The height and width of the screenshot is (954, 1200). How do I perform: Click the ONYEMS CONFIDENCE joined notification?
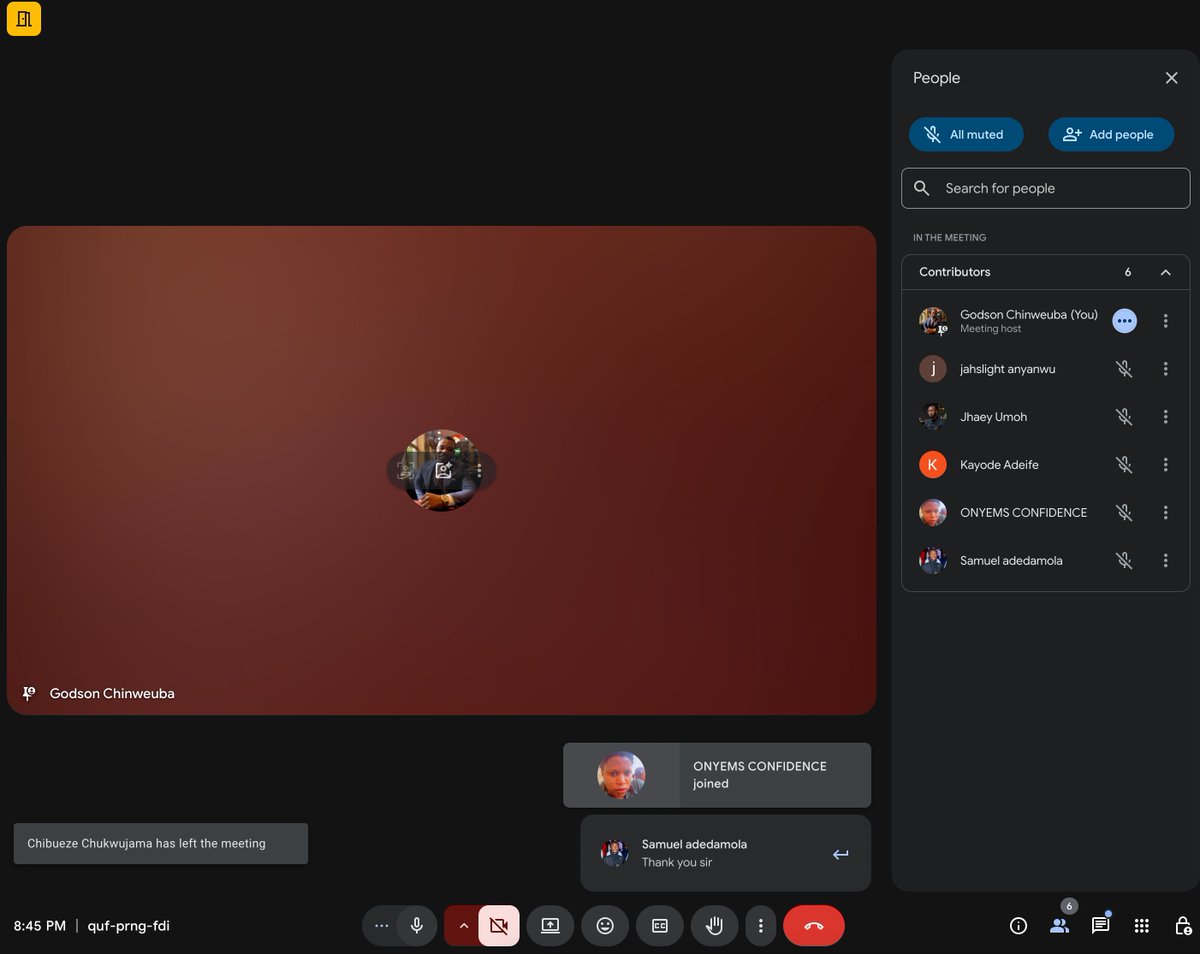pos(717,775)
